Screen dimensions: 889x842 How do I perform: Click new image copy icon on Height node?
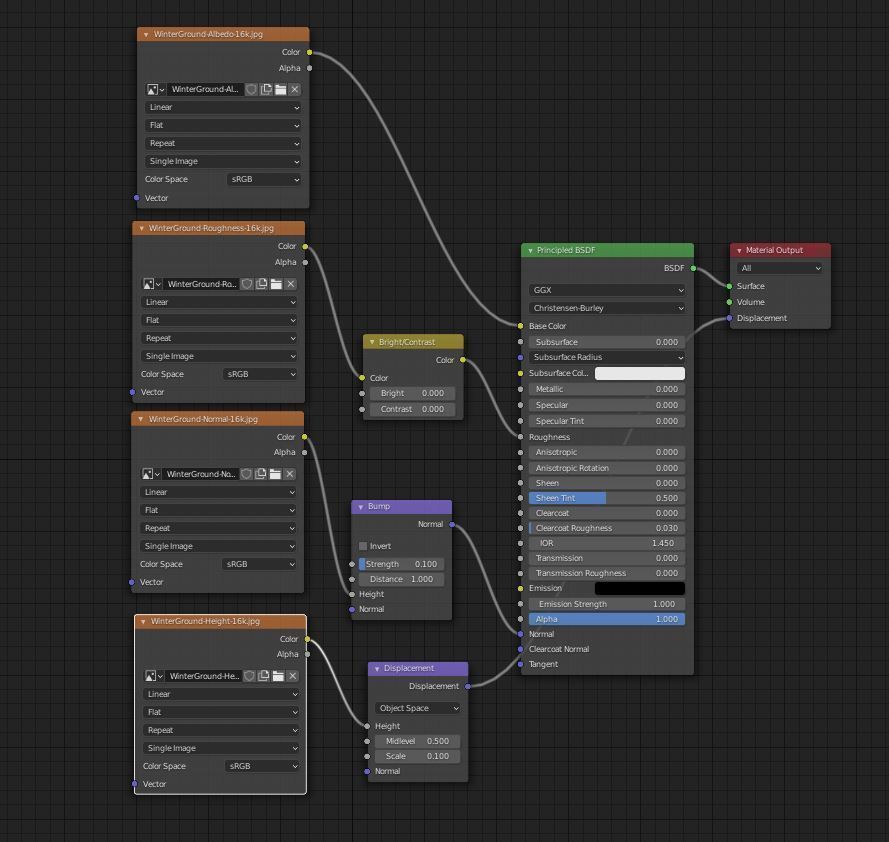pyautogui.click(x=264, y=676)
